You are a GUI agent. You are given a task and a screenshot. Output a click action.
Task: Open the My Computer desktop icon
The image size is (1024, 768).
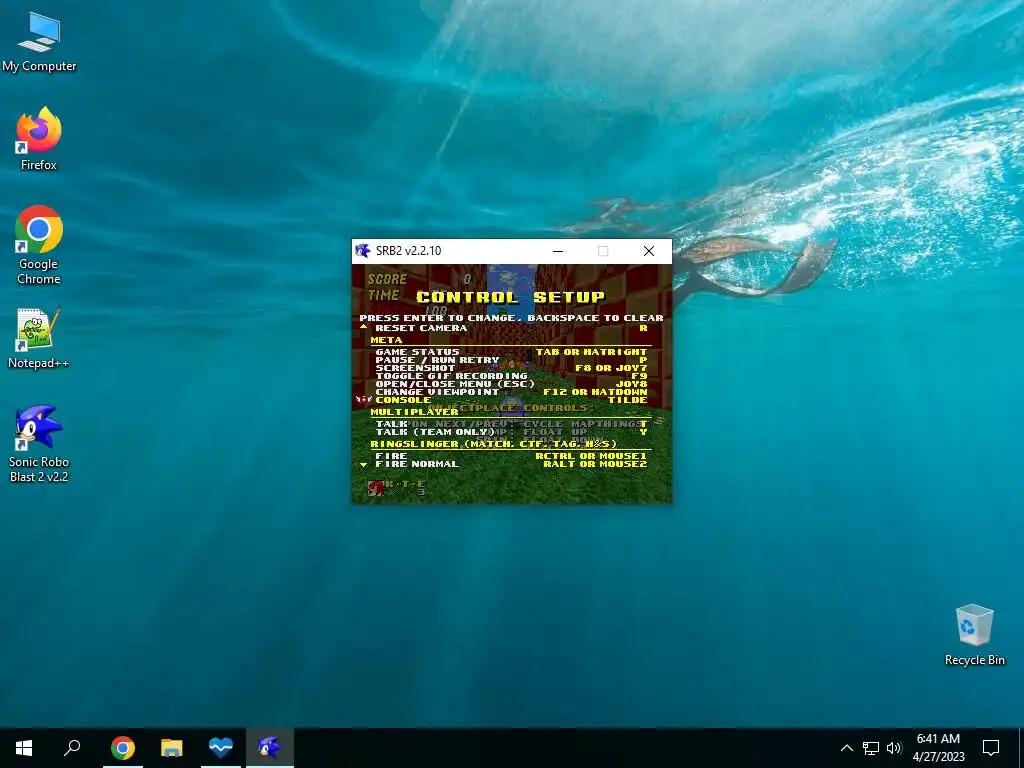(x=39, y=42)
